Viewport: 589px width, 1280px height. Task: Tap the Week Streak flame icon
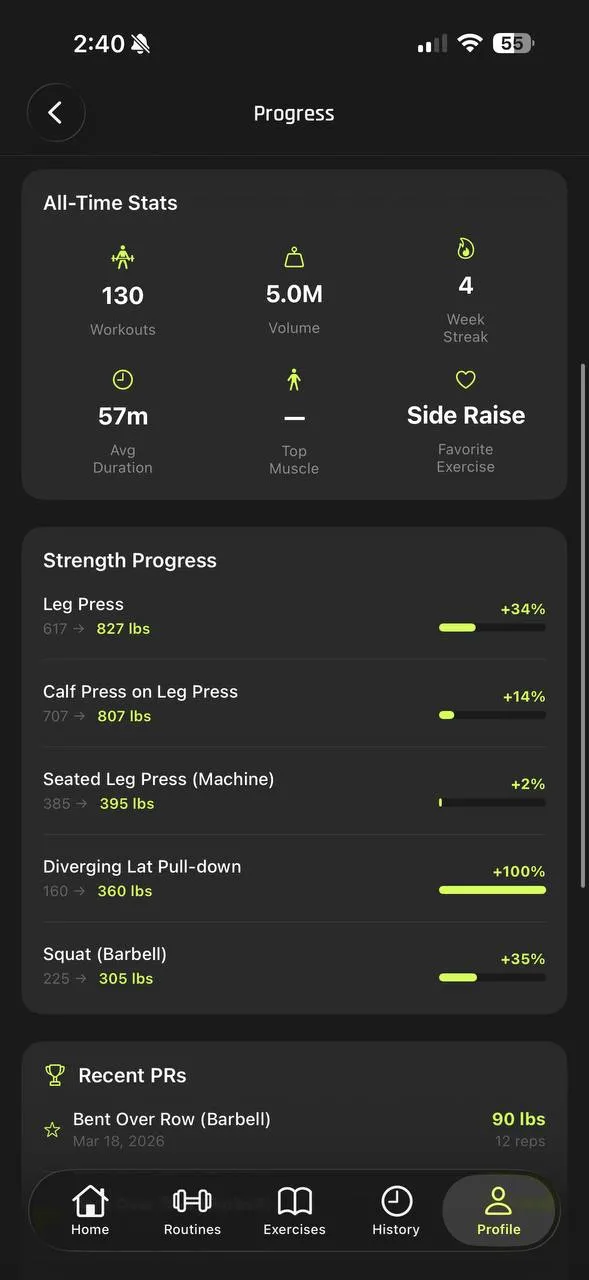click(465, 247)
